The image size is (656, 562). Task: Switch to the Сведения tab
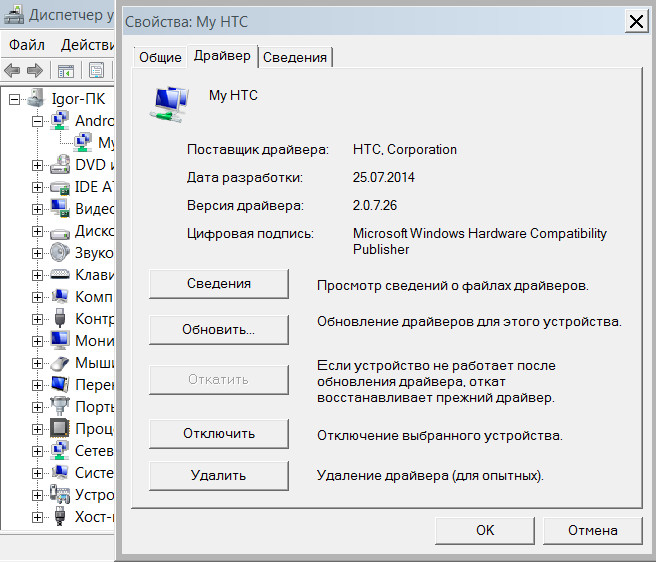coord(295,58)
